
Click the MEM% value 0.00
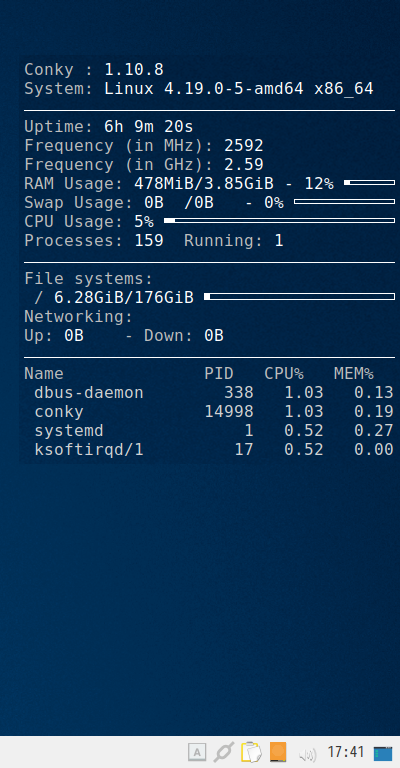click(374, 450)
